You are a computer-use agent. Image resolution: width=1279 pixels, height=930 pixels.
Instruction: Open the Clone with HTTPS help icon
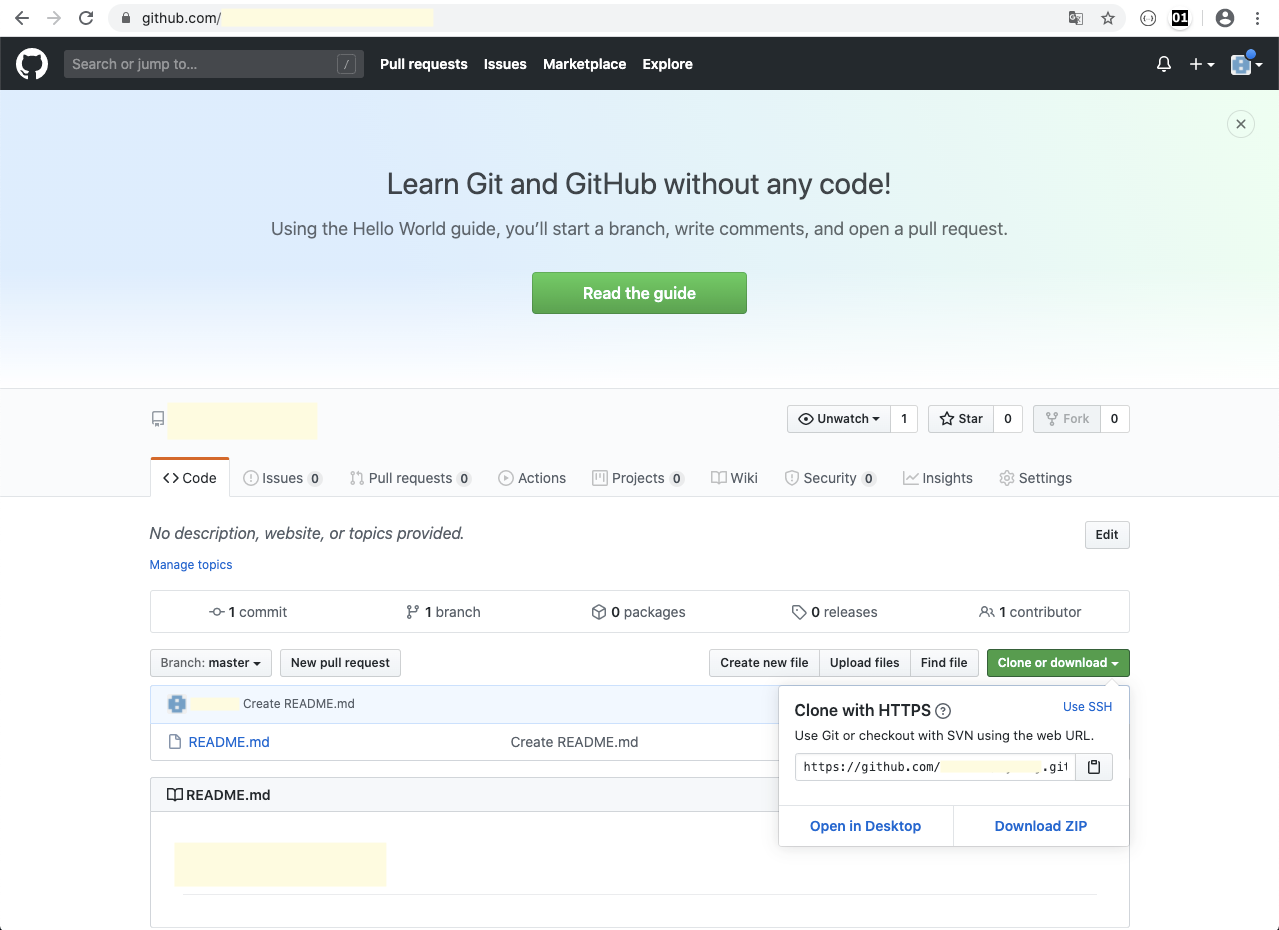point(942,711)
